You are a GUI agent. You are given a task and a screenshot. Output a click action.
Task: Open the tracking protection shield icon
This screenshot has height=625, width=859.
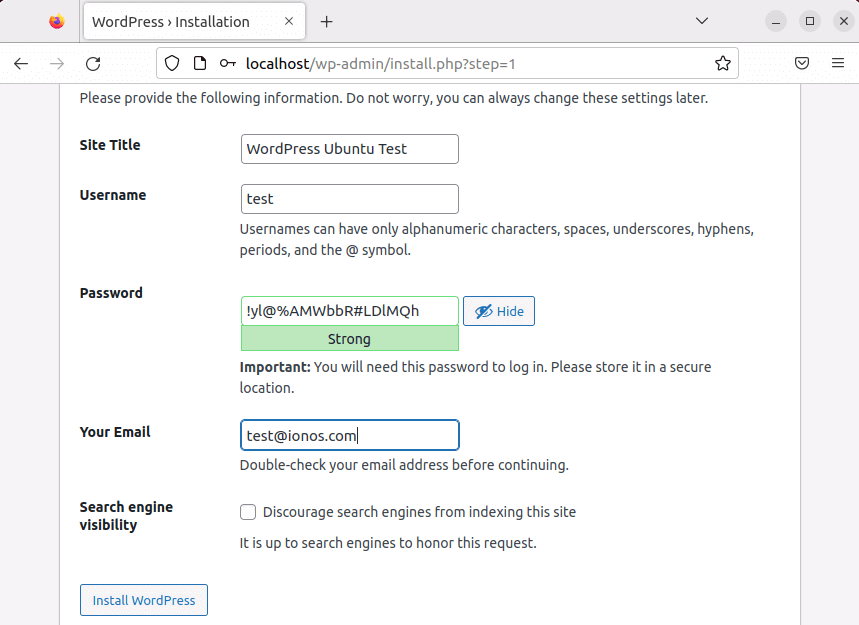[172, 63]
